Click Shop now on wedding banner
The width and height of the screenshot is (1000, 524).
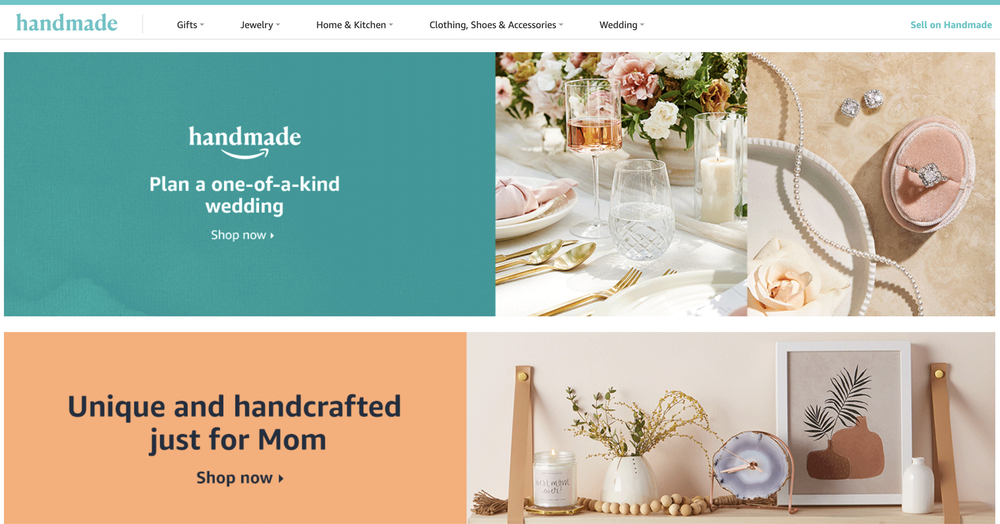(239, 235)
